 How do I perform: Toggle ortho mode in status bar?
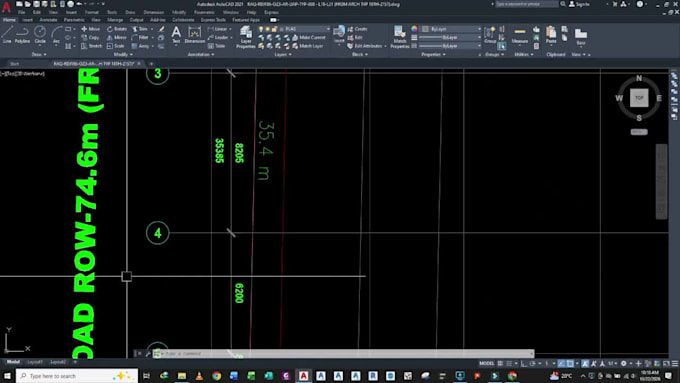tap(524, 363)
